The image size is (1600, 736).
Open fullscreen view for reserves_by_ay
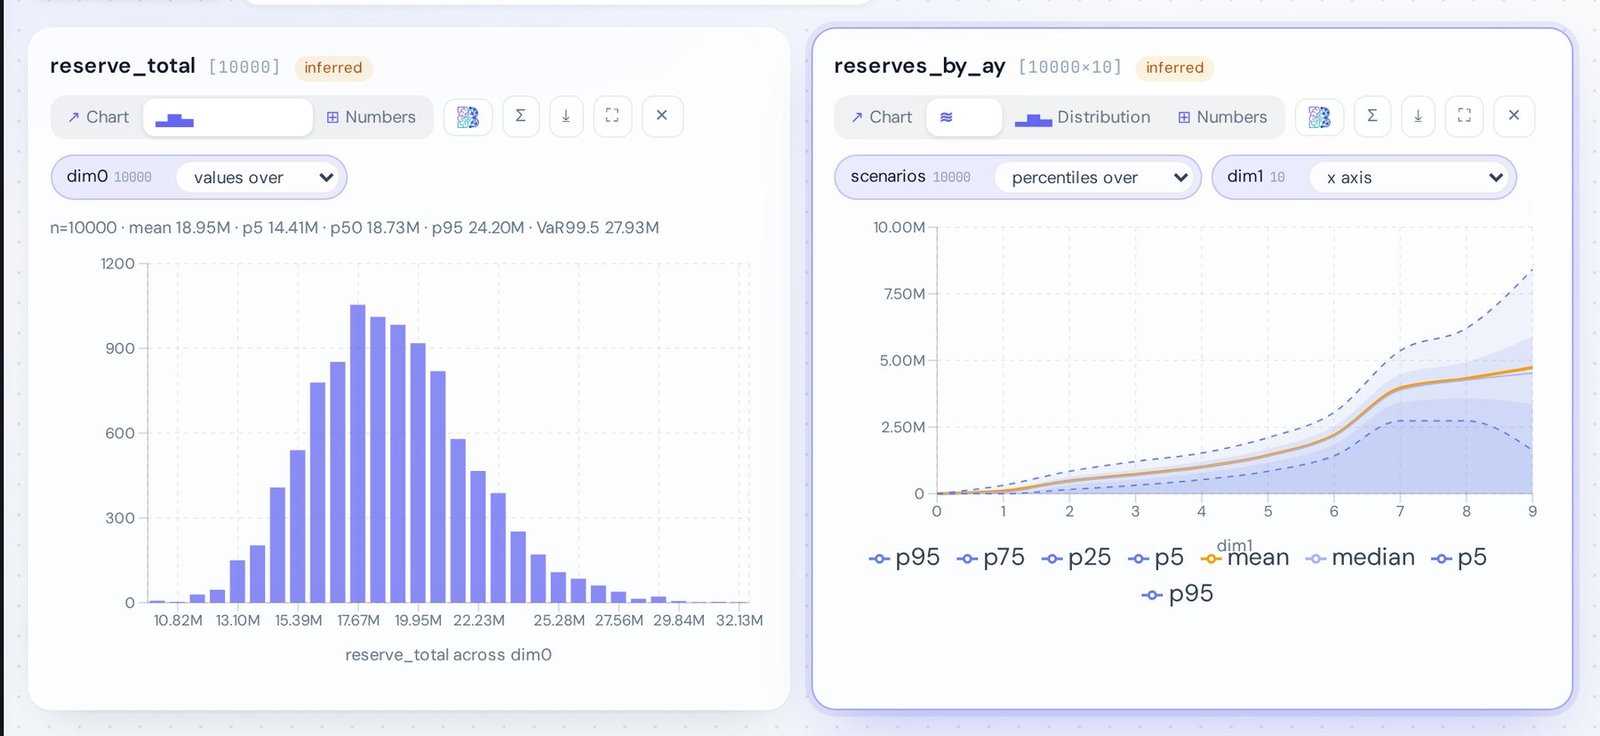[1464, 116]
